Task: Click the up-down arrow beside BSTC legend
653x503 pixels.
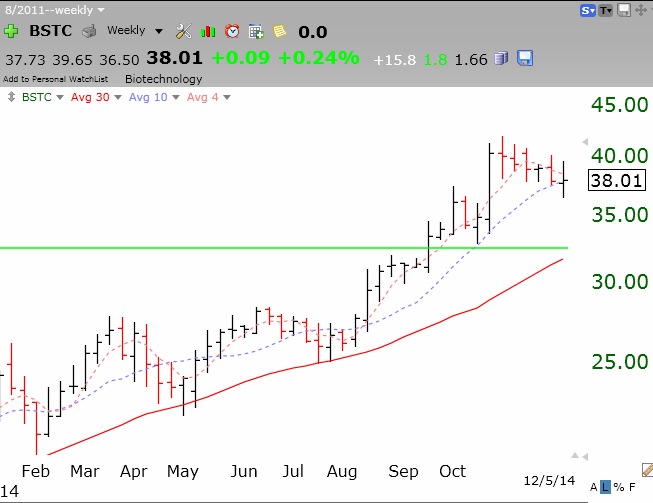Action: (x=11, y=97)
